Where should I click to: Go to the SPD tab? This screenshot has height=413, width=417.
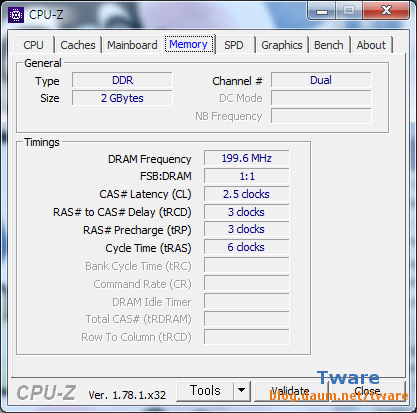pos(234,45)
